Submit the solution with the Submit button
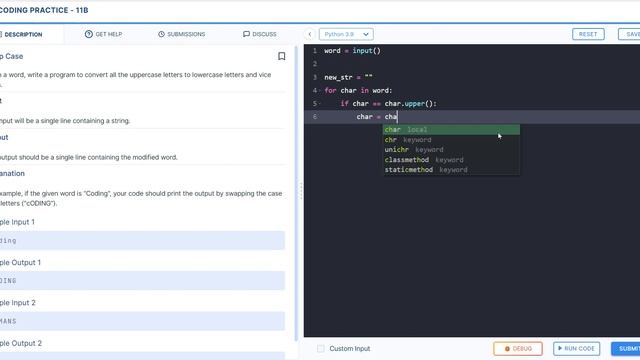This screenshot has height=360, width=640. 626,349
